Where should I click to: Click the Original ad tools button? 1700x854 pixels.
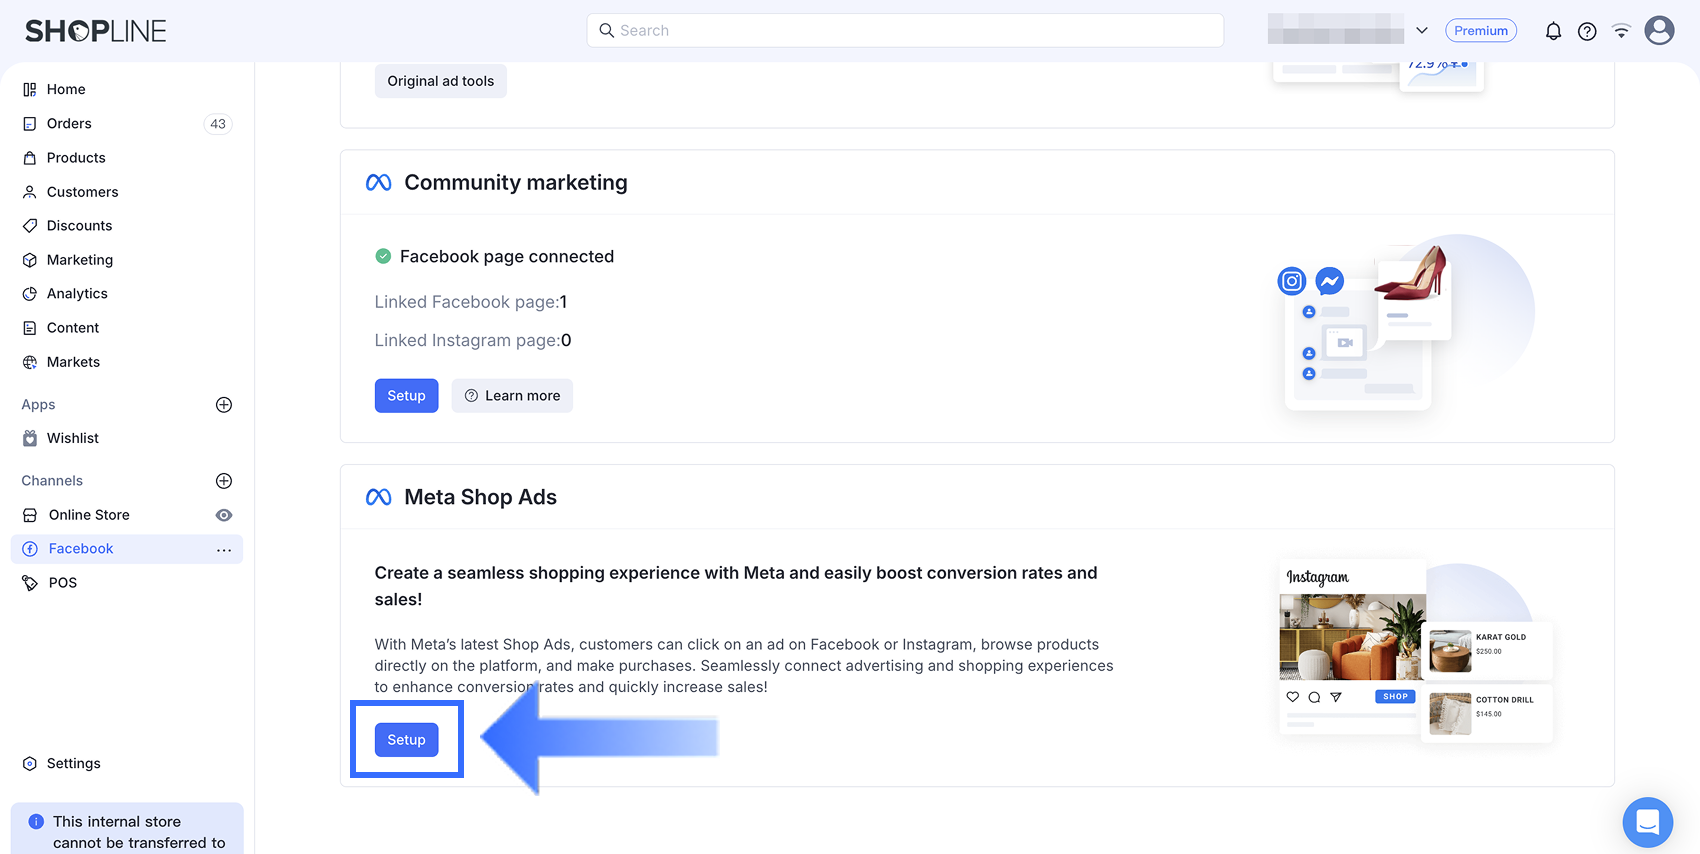coord(441,81)
